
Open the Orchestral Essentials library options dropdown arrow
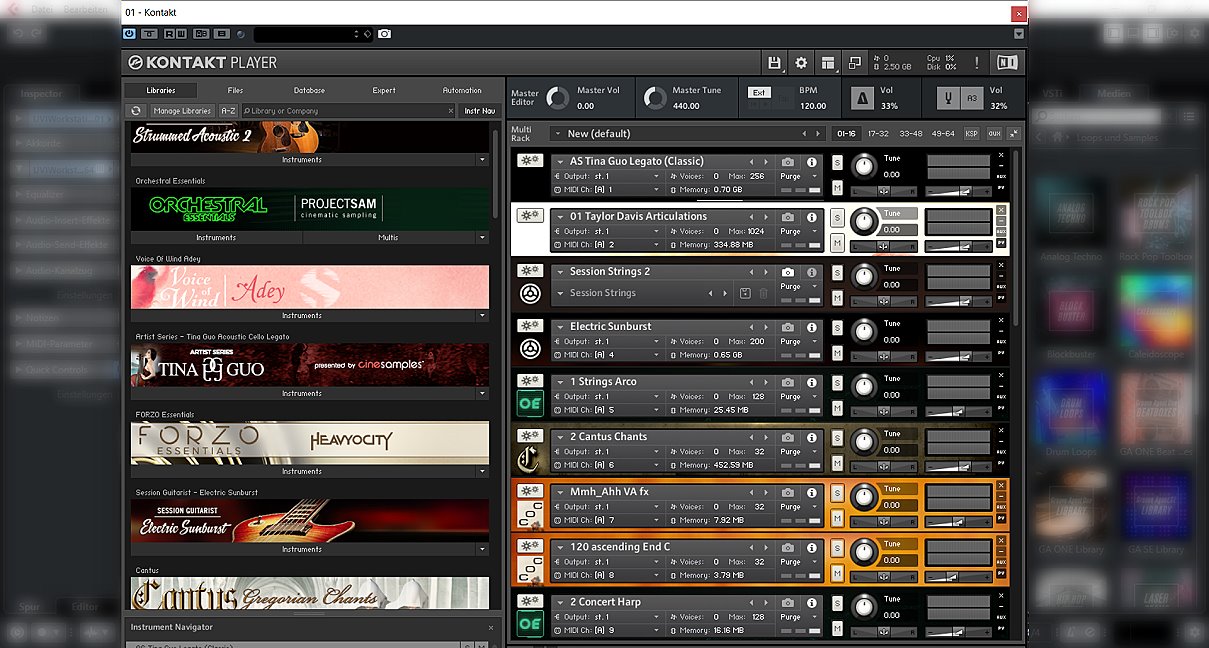[x=482, y=238]
